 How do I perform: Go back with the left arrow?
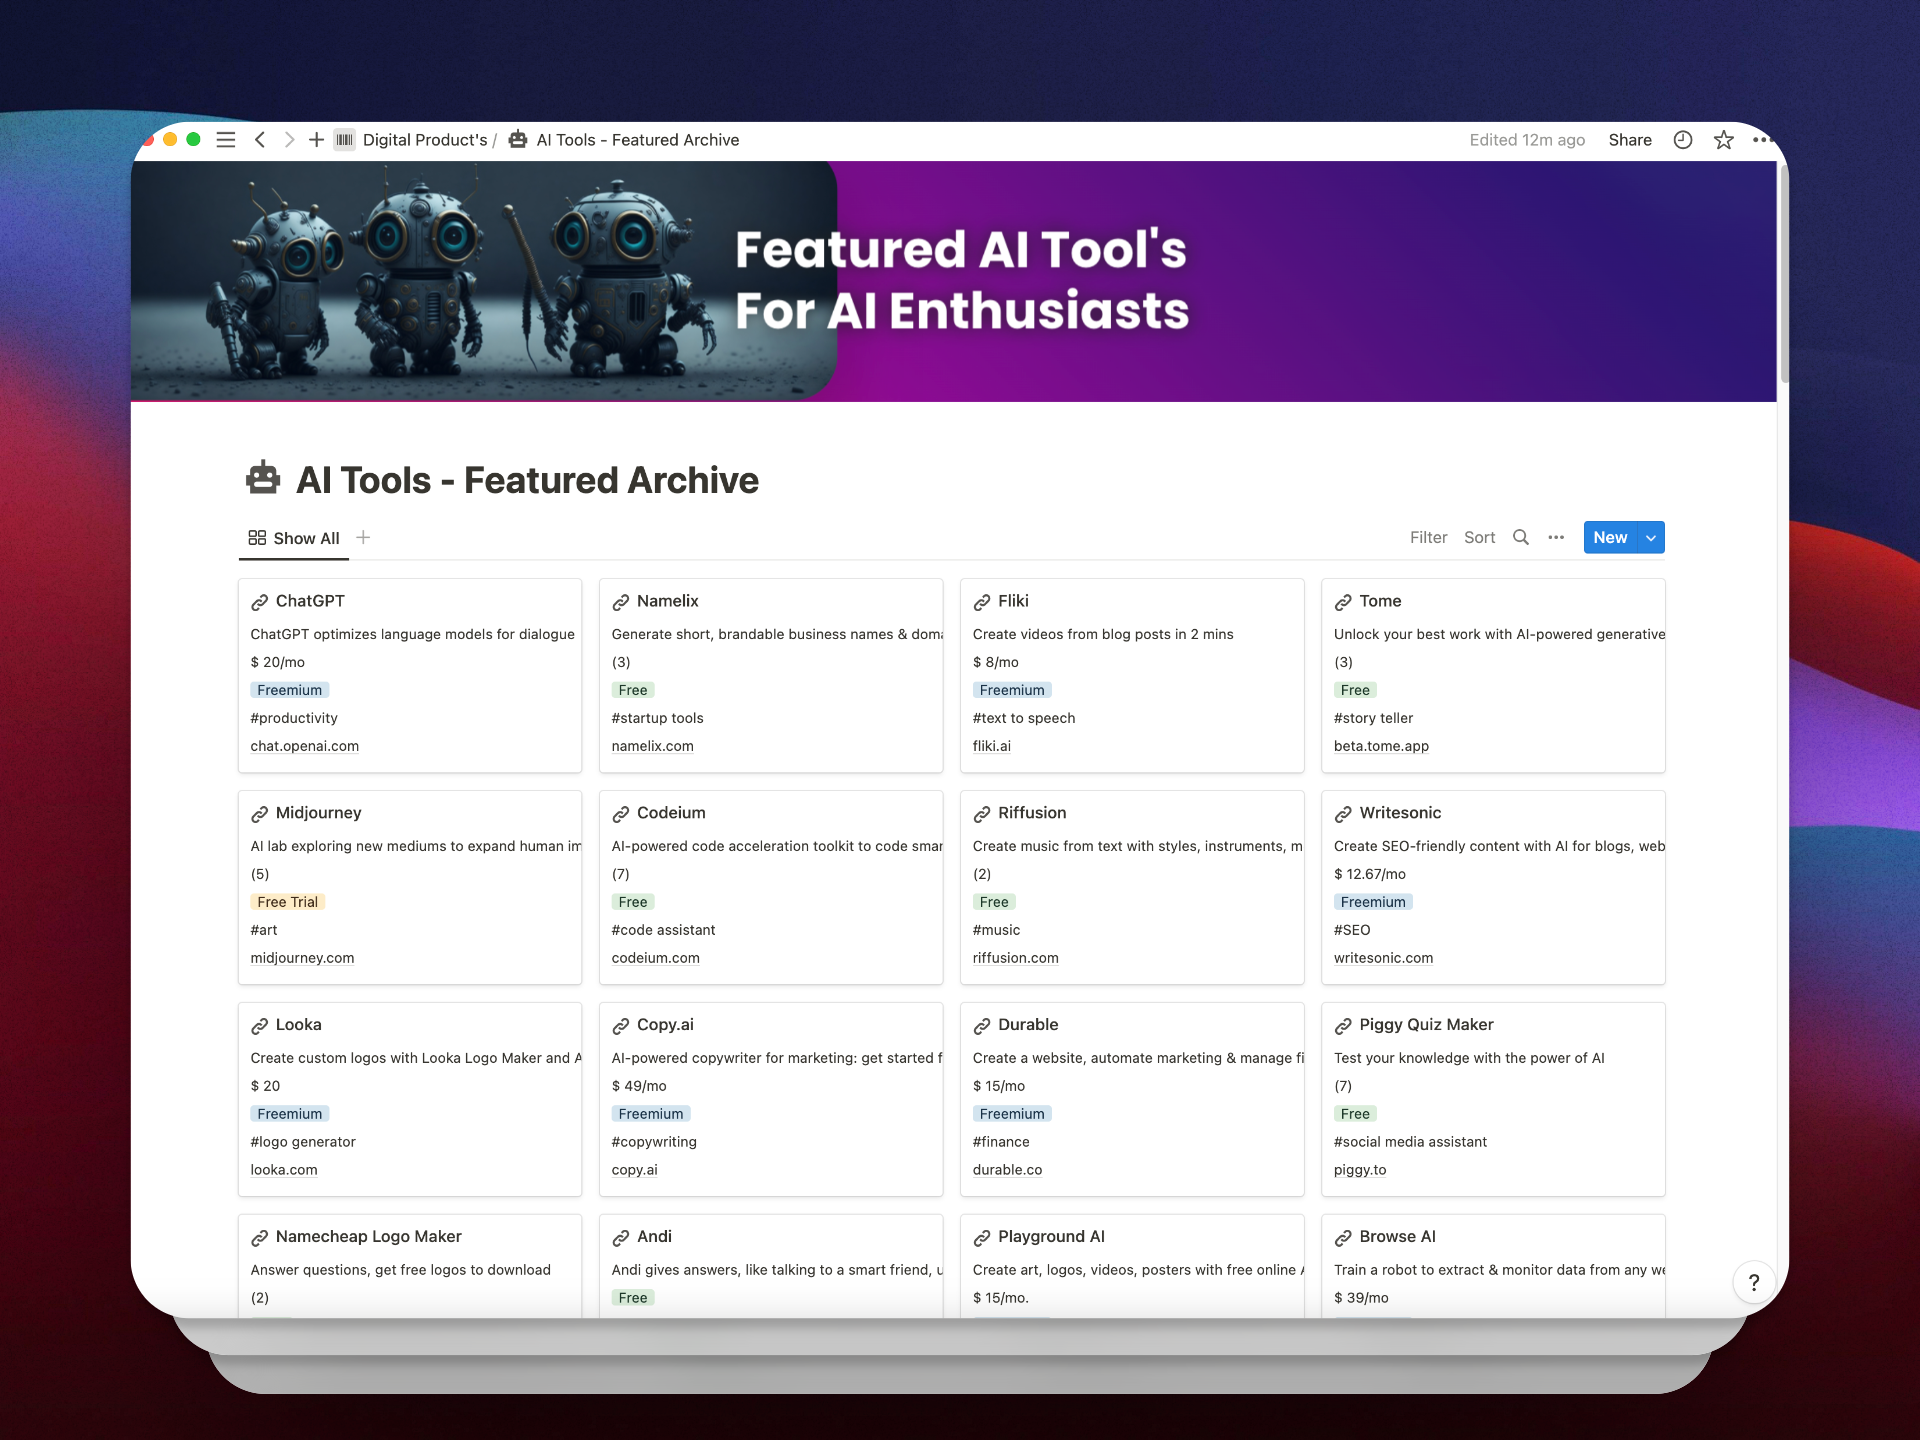click(x=260, y=140)
